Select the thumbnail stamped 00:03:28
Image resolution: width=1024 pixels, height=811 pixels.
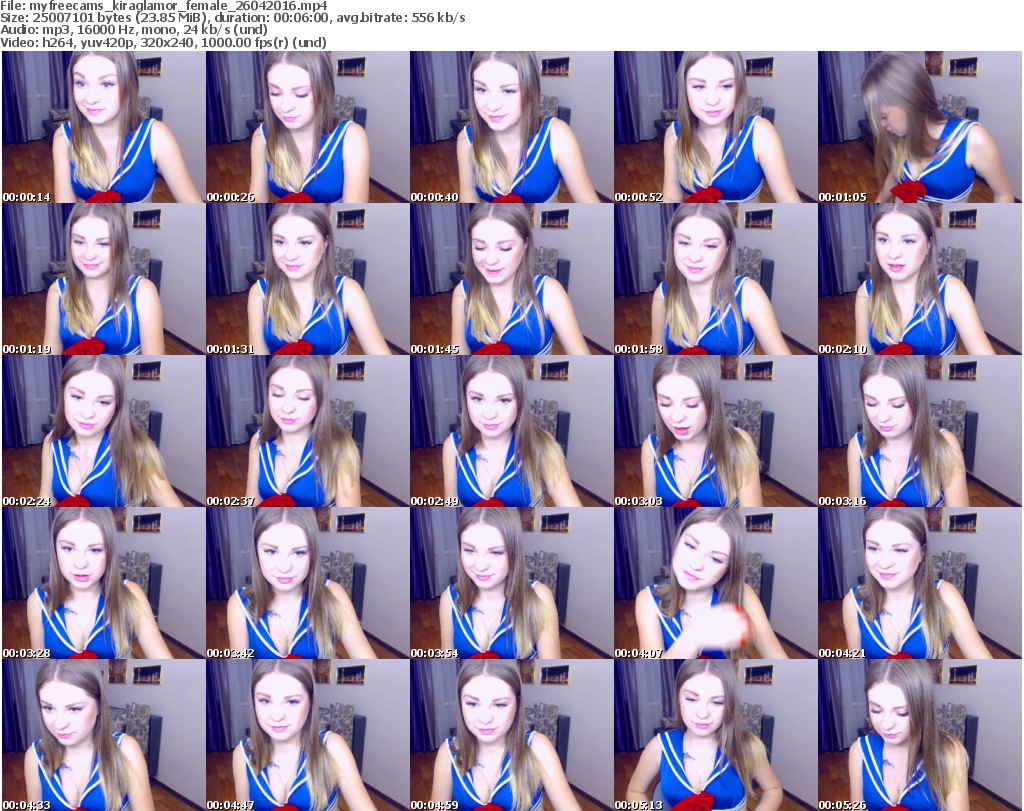[x=103, y=583]
